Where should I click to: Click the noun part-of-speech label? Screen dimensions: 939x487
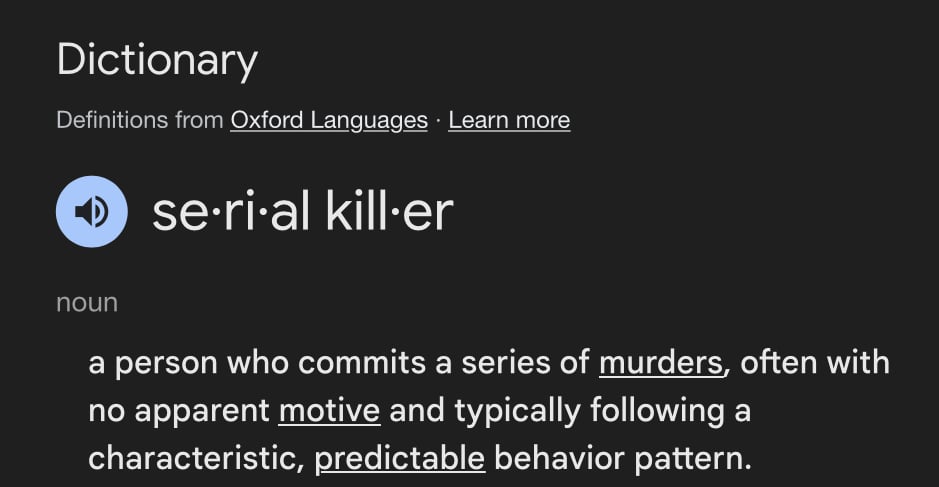(87, 303)
